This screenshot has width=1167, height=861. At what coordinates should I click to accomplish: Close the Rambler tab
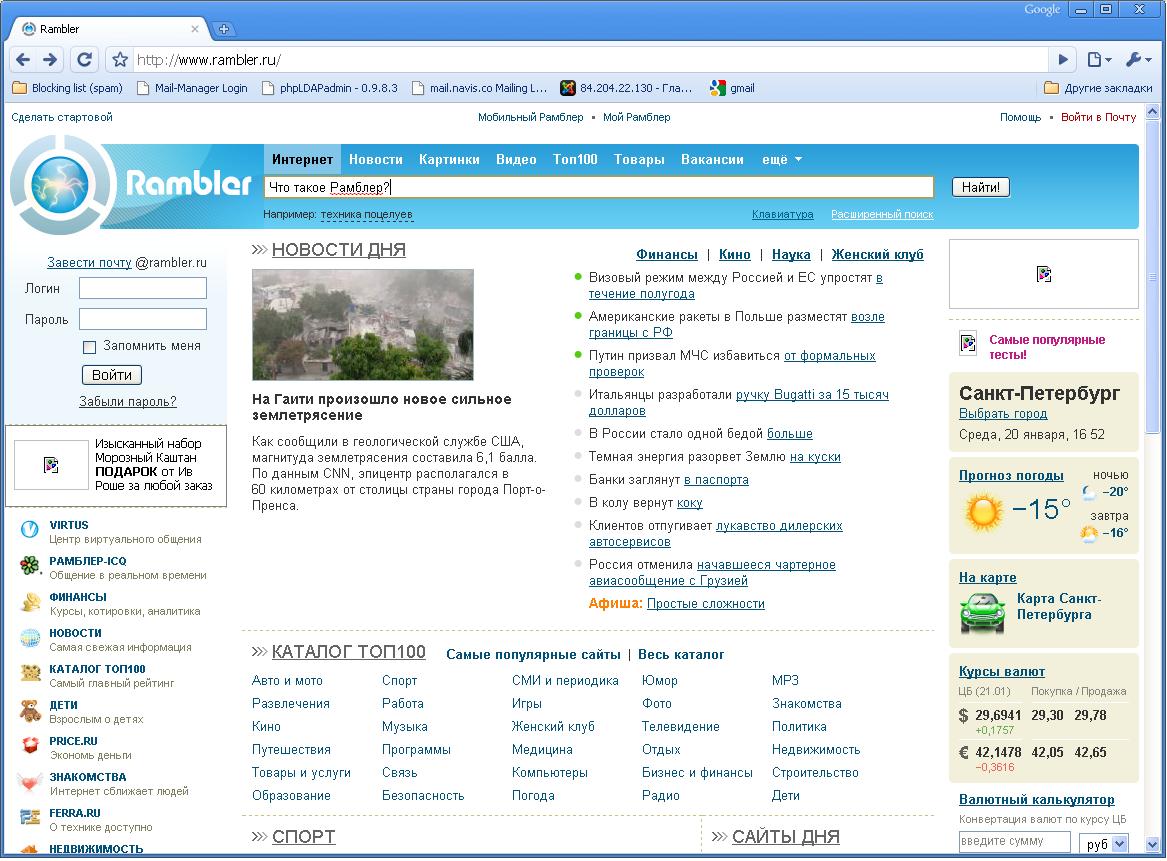[x=195, y=29]
